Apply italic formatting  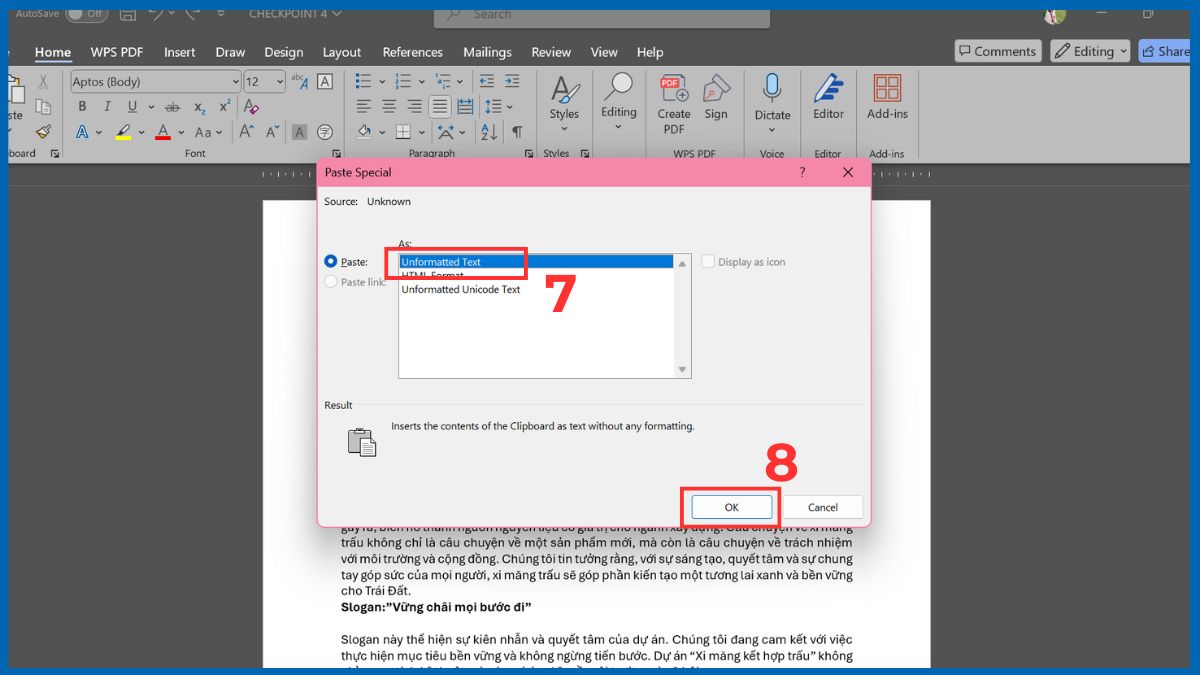[x=106, y=106]
